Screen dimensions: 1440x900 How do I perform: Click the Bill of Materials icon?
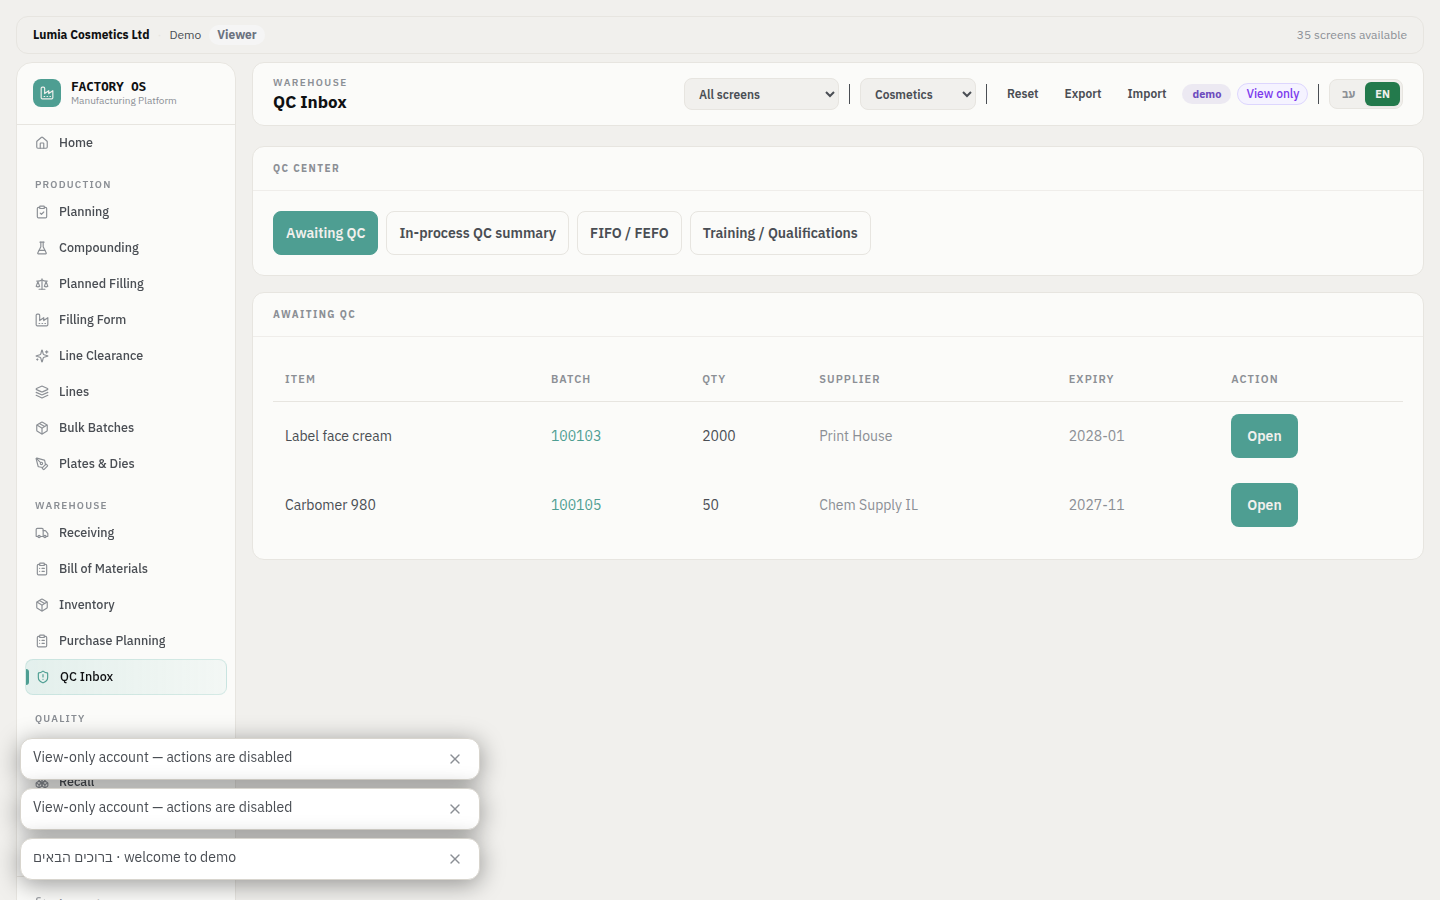click(x=42, y=569)
